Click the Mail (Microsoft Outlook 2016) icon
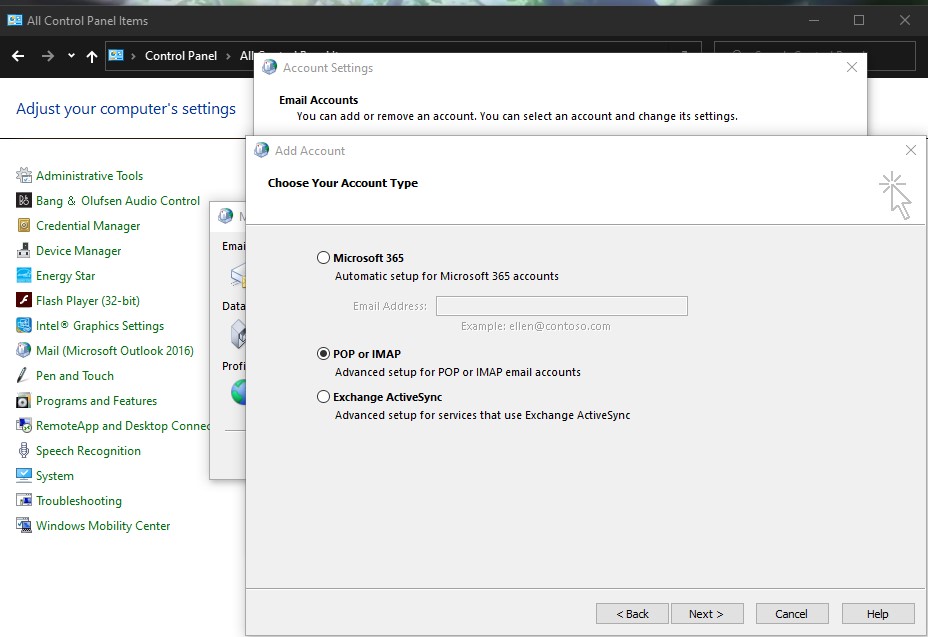Image resolution: width=928 pixels, height=637 pixels. pyautogui.click(x=24, y=350)
